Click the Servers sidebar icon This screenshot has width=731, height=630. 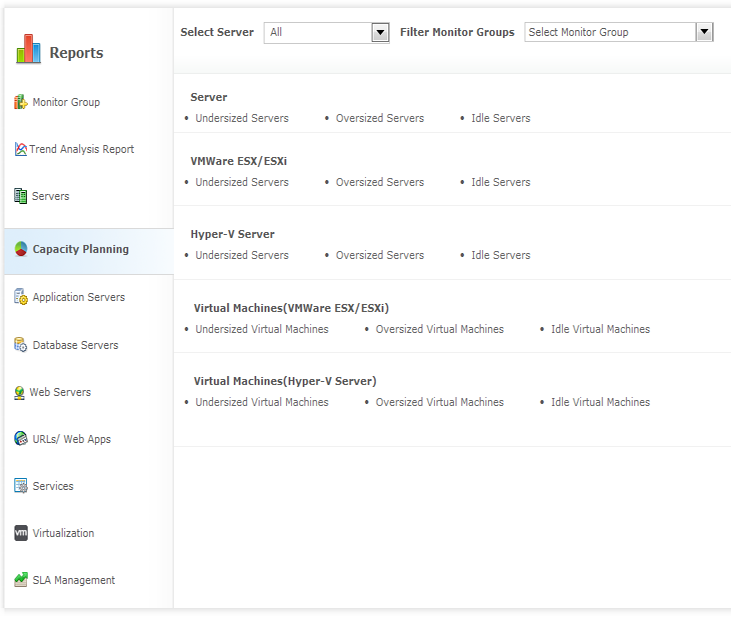(x=21, y=196)
